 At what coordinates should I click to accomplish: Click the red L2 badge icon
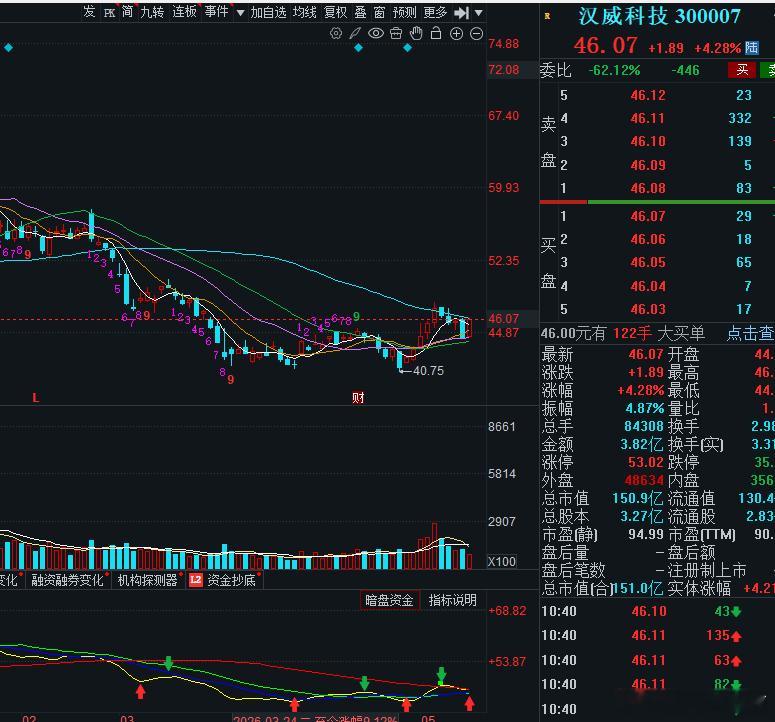click(196, 580)
